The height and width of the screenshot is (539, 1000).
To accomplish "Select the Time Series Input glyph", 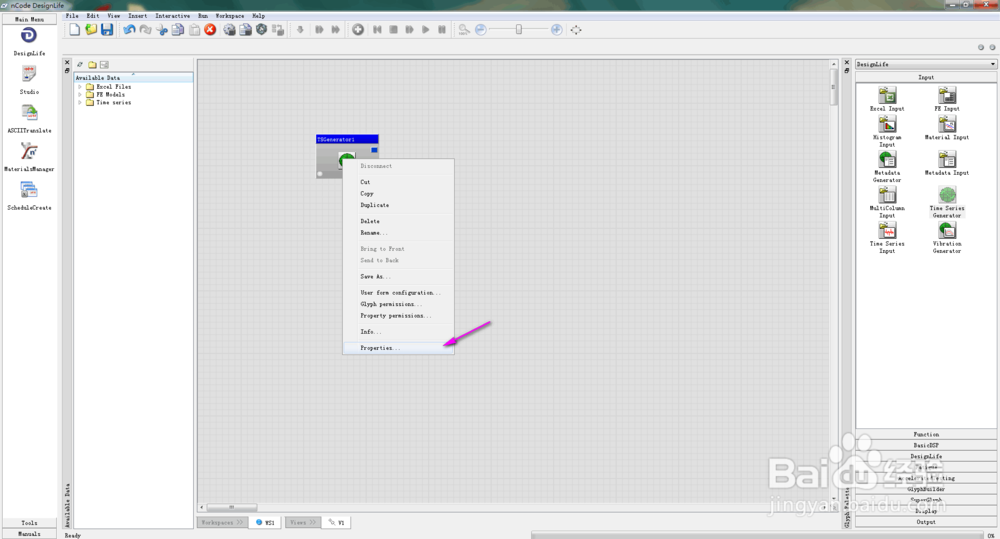I will point(887,238).
